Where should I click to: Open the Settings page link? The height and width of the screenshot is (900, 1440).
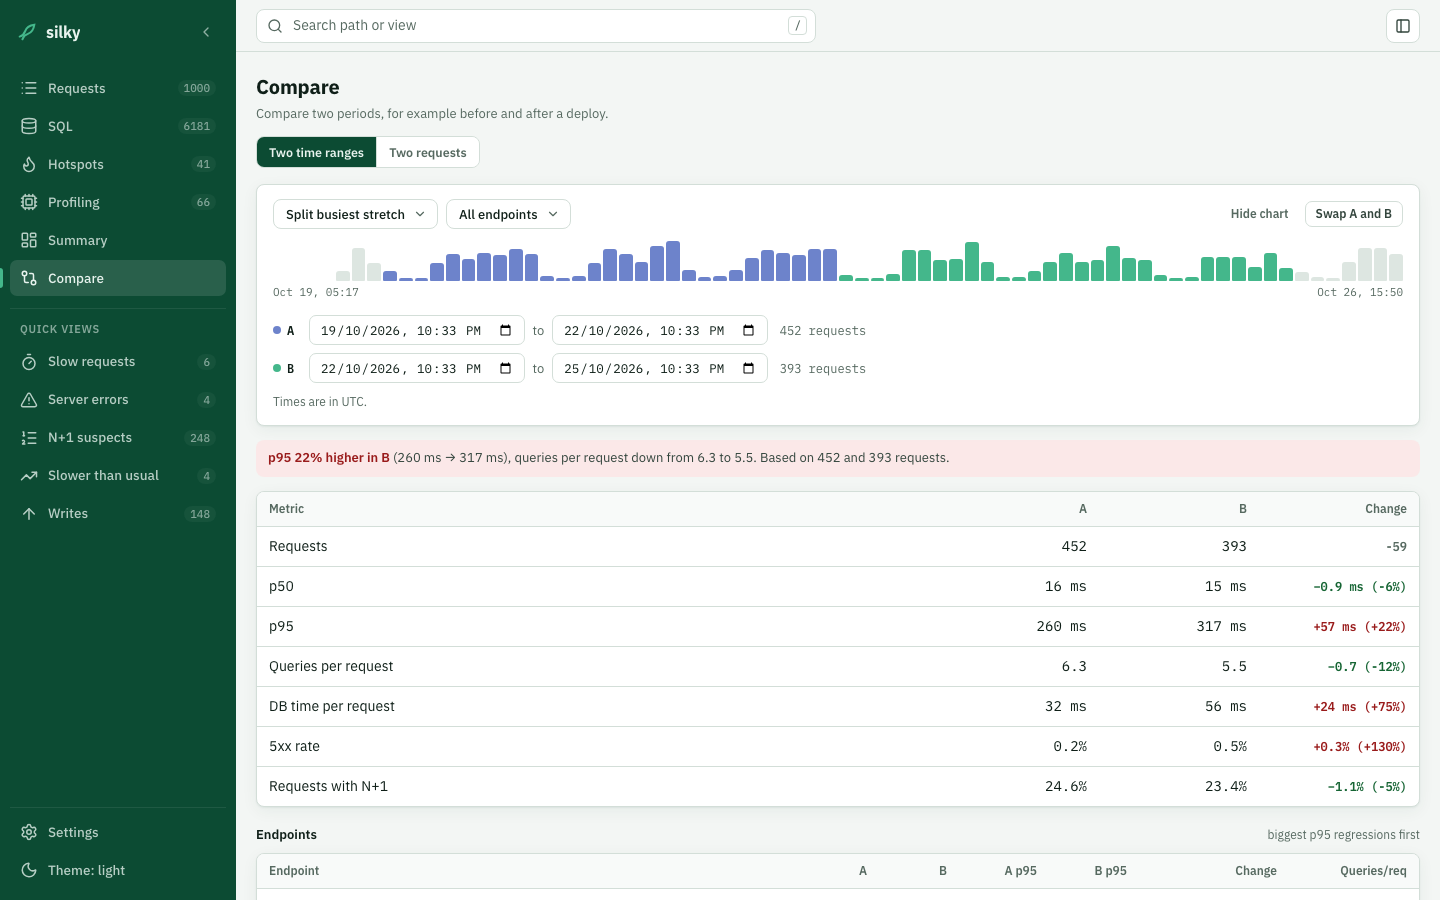[x=118, y=832]
